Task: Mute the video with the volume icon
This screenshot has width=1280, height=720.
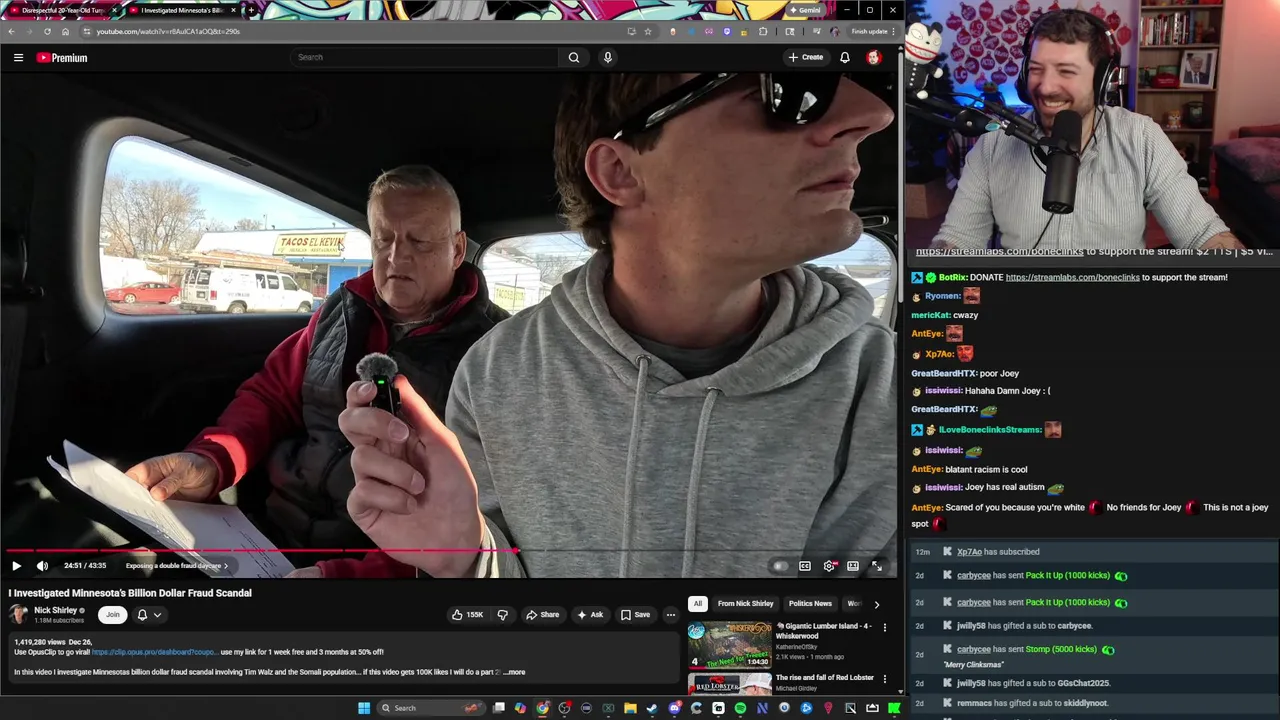Action: point(42,566)
